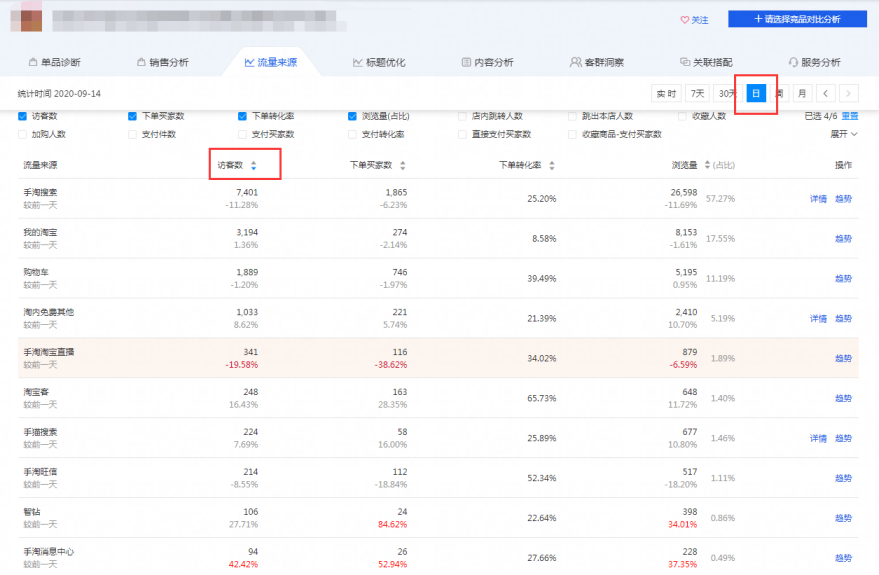Image resolution: width=879 pixels, height=575 pixels.
Task: Check 直接支付买家数 checkbox
Action: pyautogui.click(x=462, y=135)
